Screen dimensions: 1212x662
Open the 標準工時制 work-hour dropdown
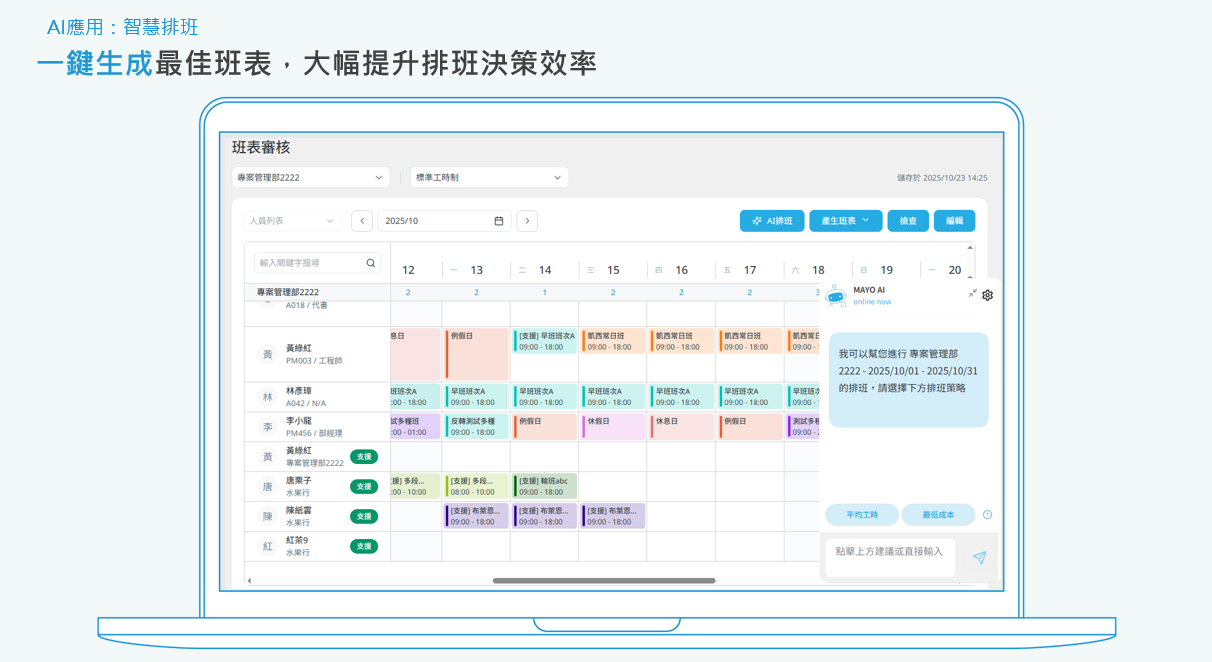(488, 176)
